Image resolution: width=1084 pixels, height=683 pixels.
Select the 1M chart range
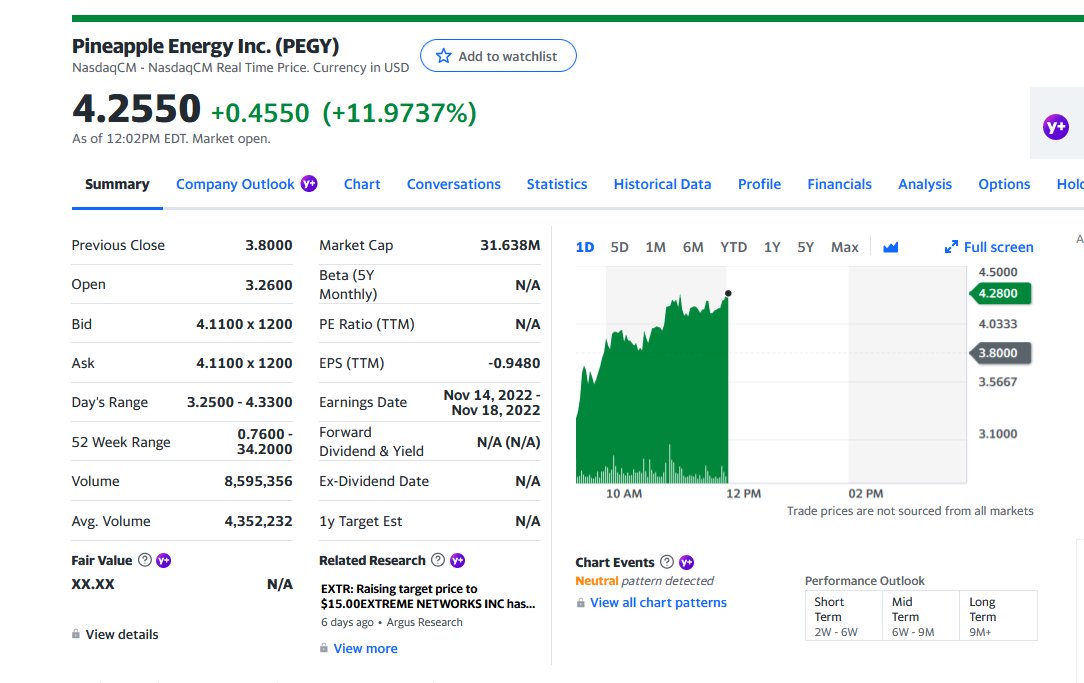click(x=655, y=247)
